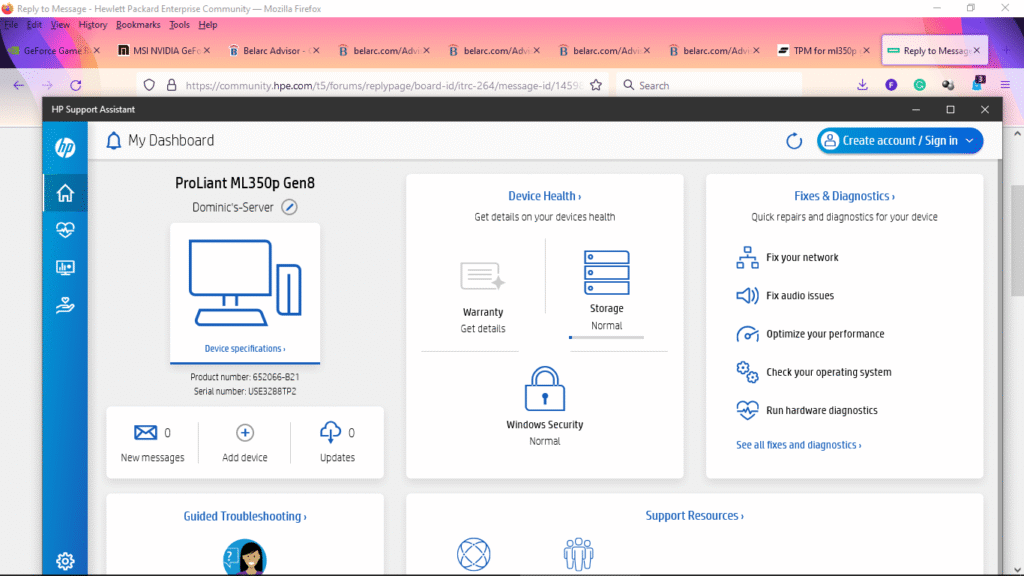Click See all fixes and diagnostics link
Image resolution: width=1024 pixels, height=576 pixels.
coord(799,445)
